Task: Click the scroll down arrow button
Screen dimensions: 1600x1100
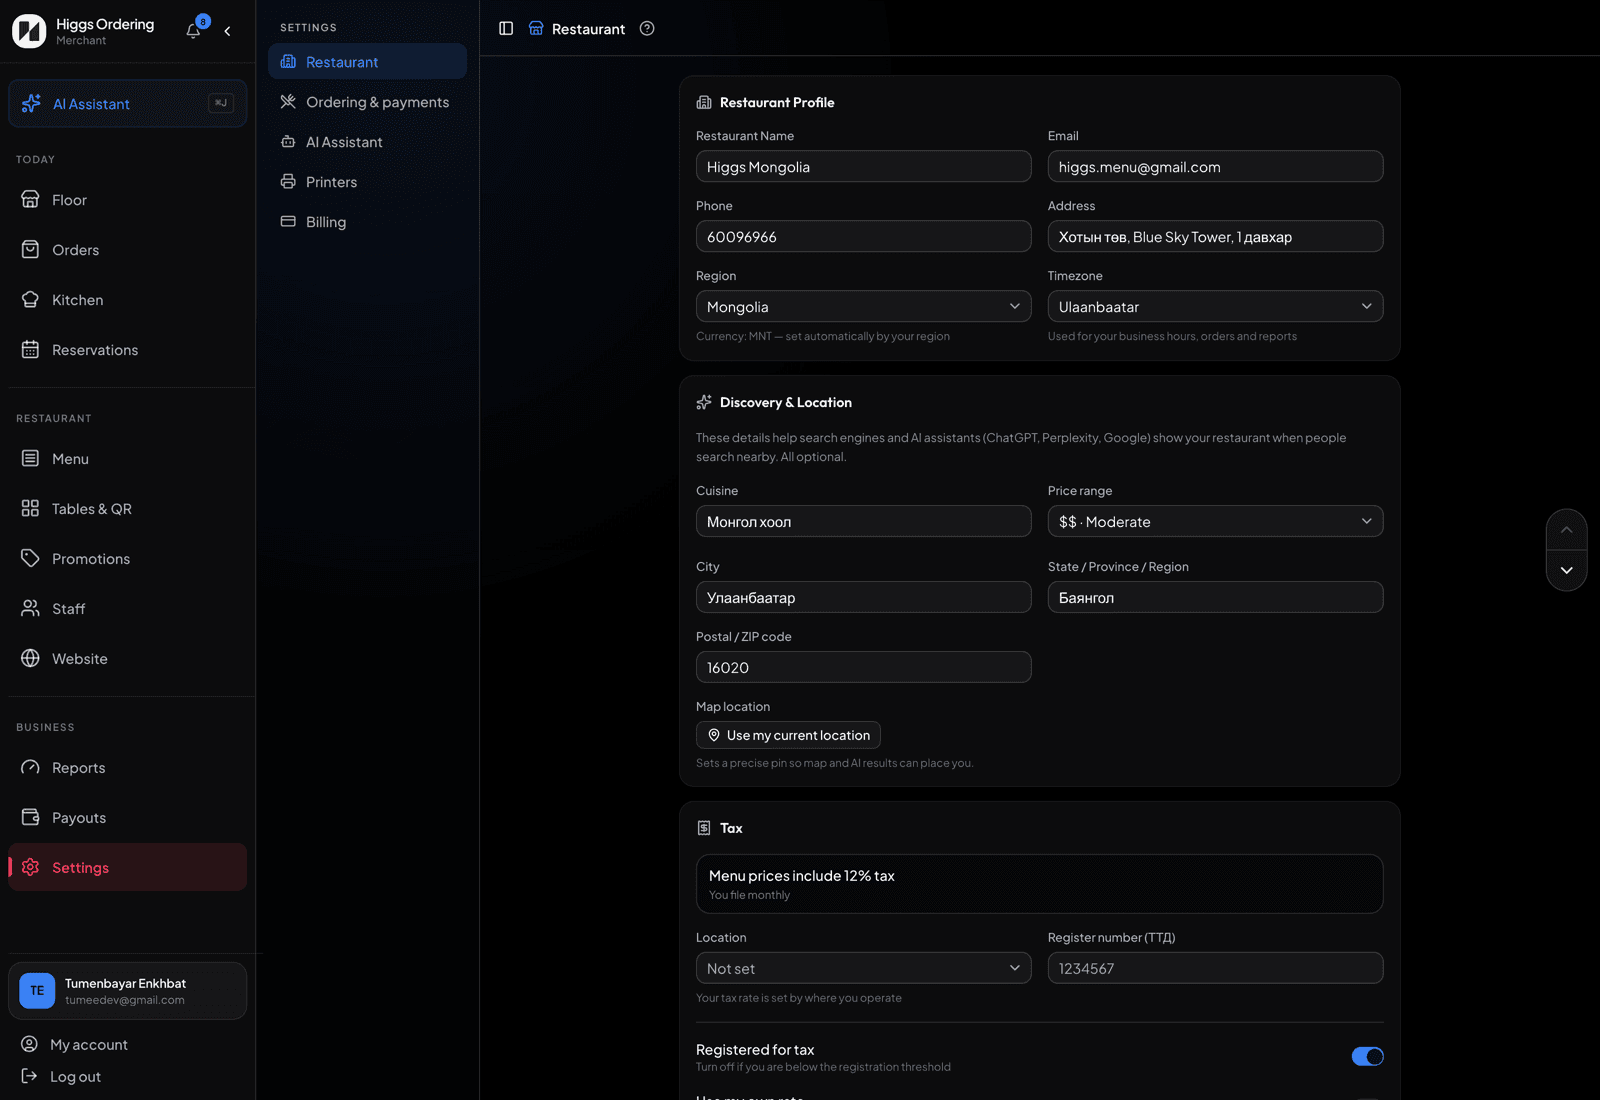Action: [x=1566, y=571]
